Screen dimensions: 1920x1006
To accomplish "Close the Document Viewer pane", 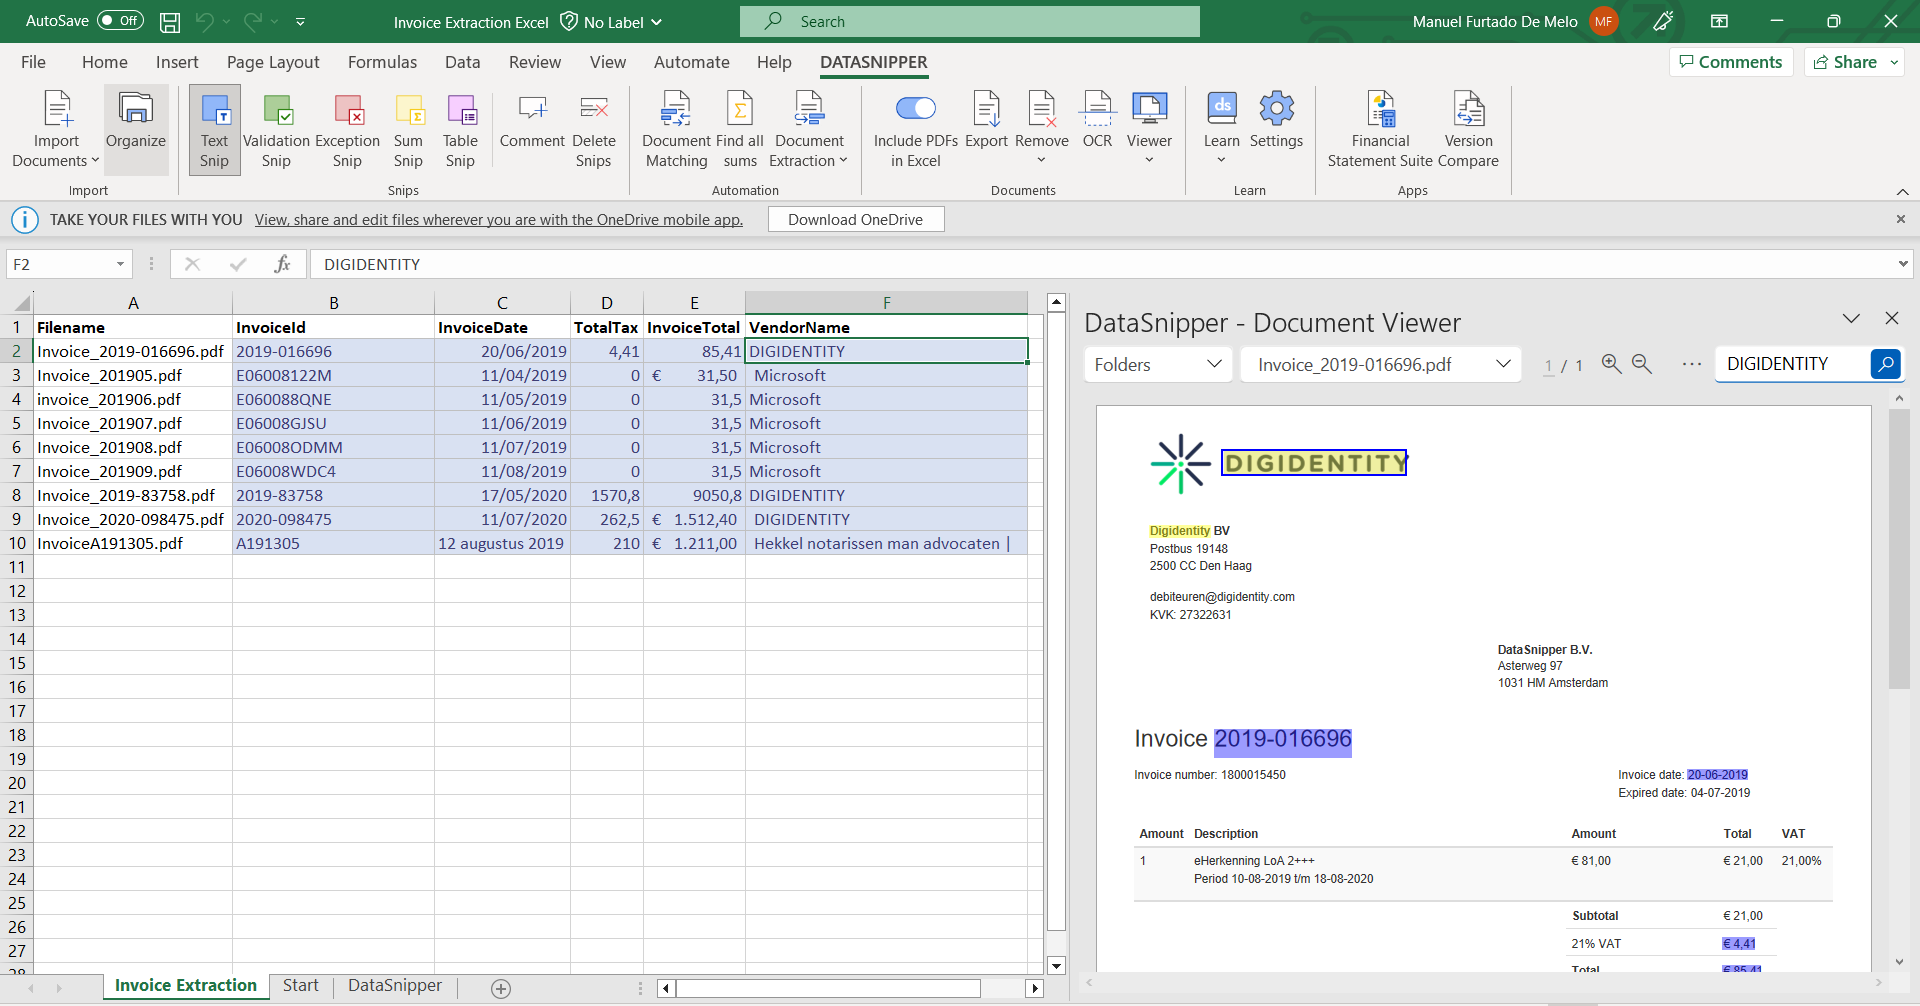I will (x=1891, y=318).
